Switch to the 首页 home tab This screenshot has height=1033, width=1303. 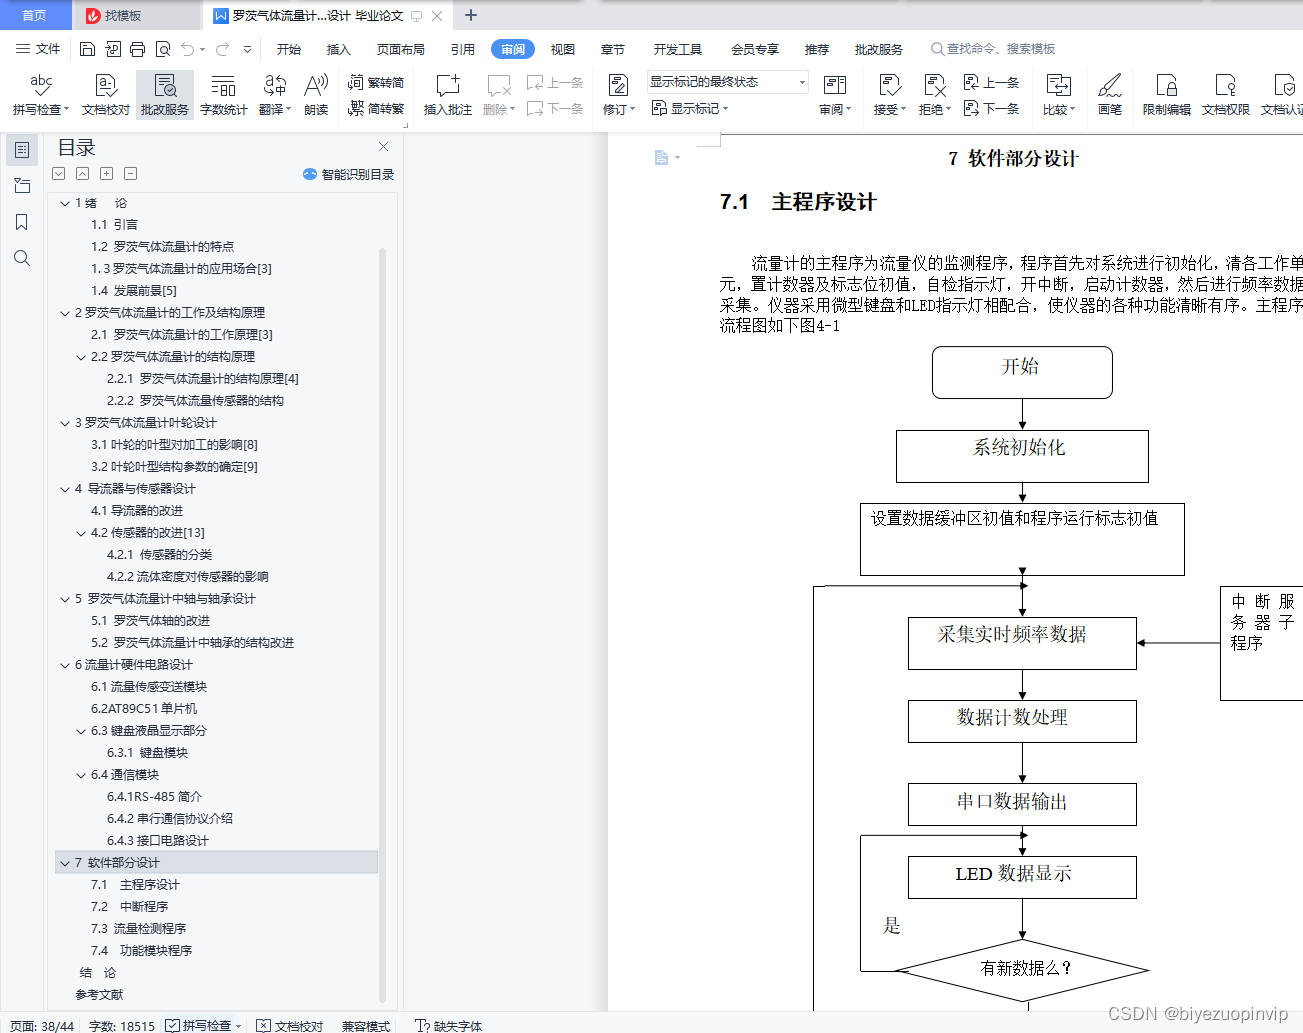click(x=35, y=15)
